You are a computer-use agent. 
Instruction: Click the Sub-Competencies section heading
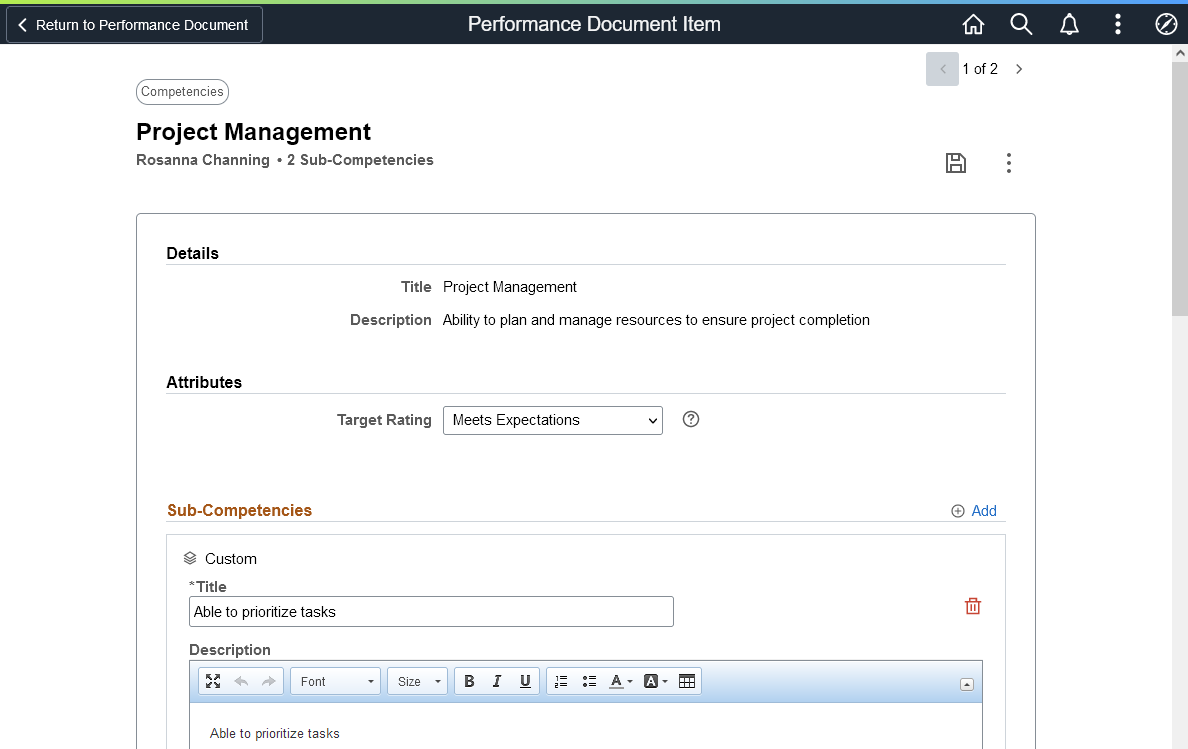(x=239, y=510)
